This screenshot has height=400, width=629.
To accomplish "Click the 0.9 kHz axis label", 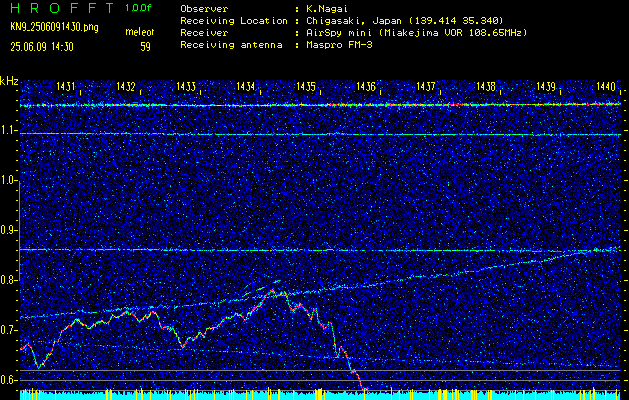I will click(9, 230).
